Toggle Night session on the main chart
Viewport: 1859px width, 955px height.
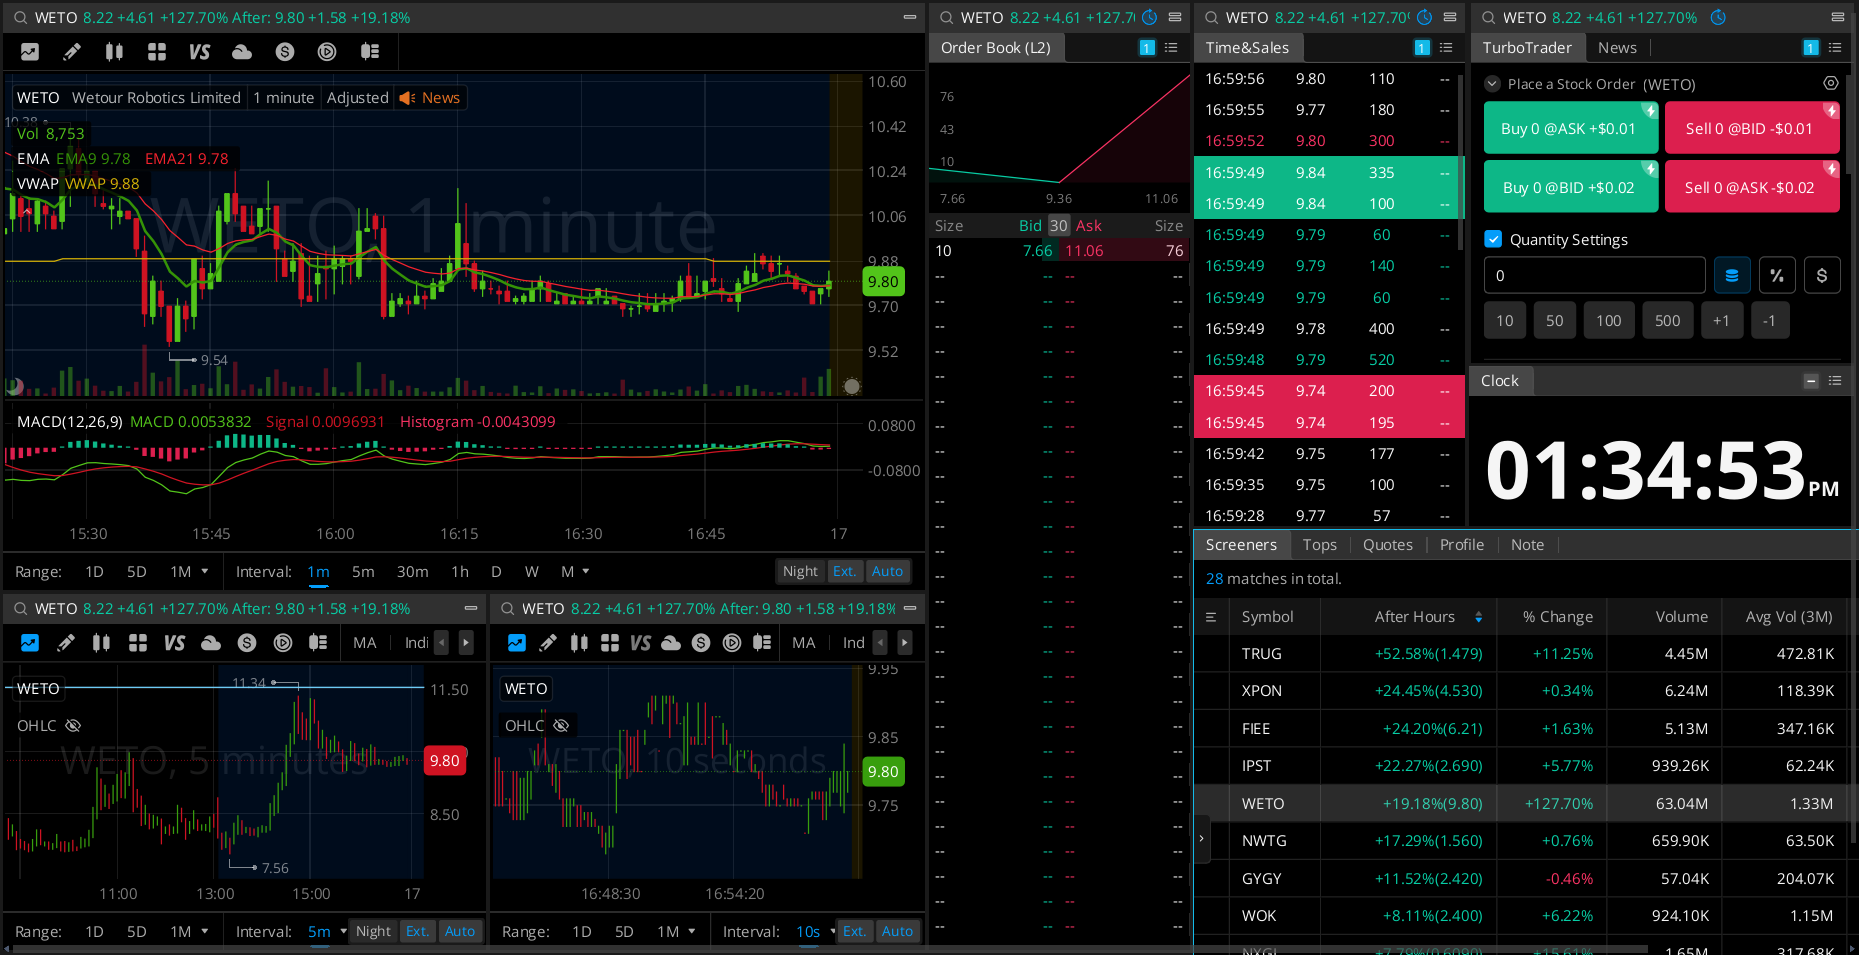point(800,571)
